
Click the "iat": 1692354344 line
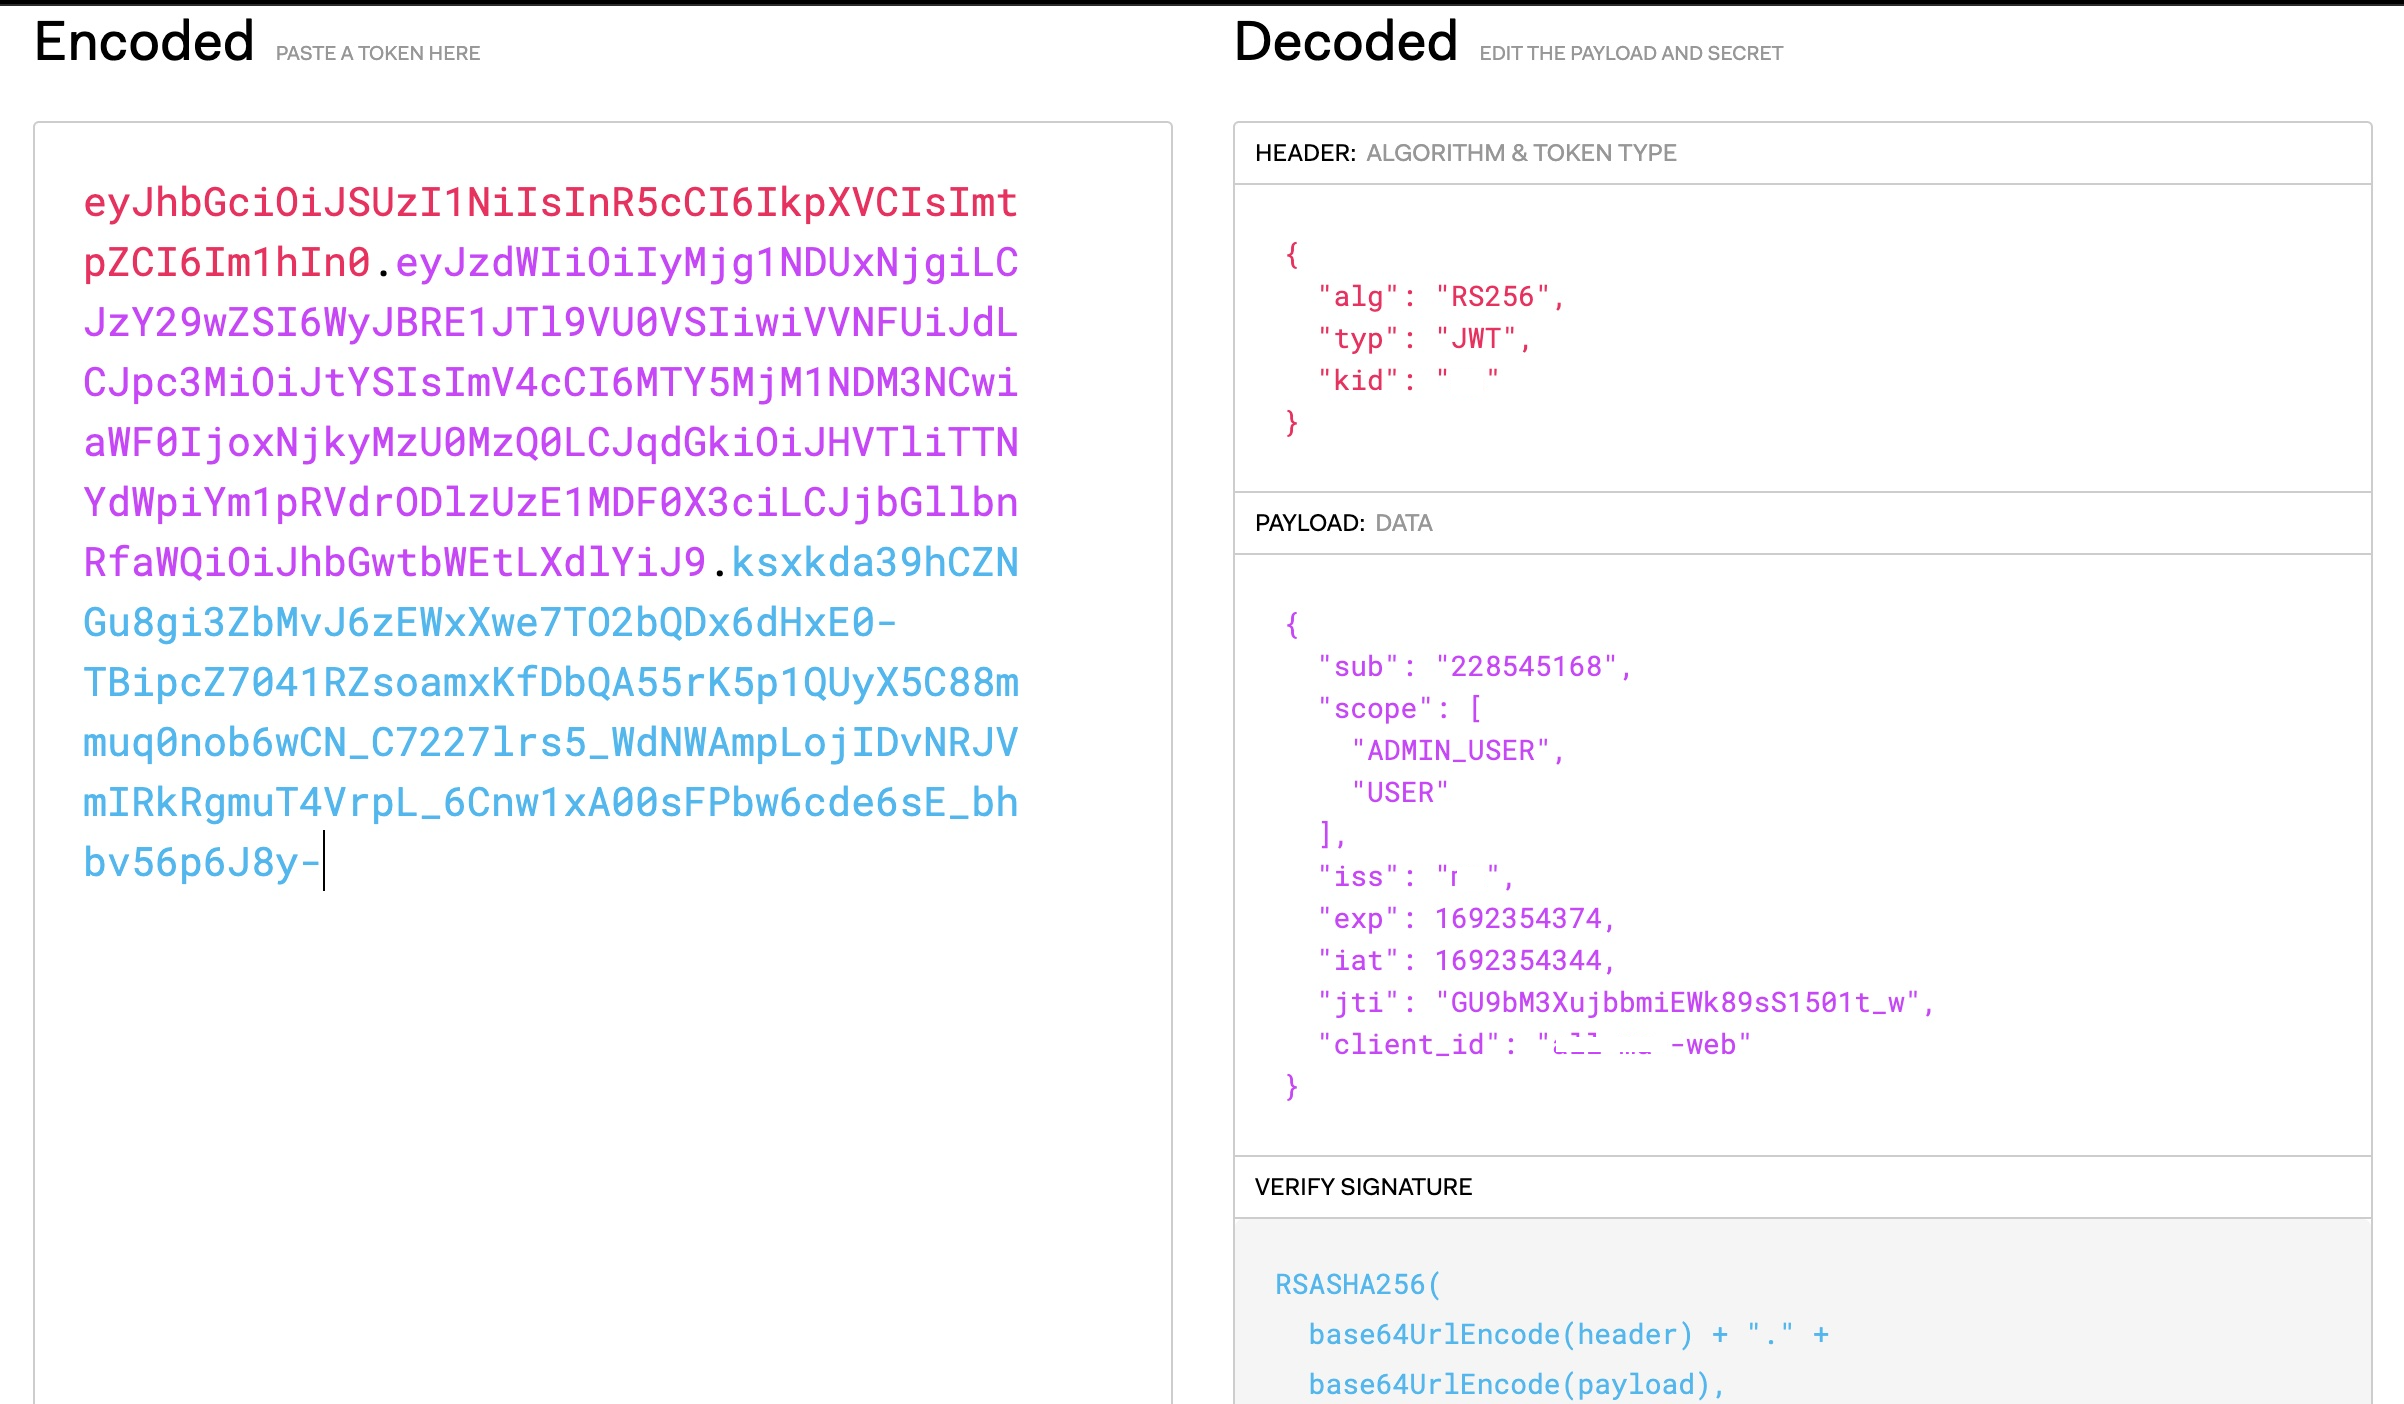point(1466,961)
